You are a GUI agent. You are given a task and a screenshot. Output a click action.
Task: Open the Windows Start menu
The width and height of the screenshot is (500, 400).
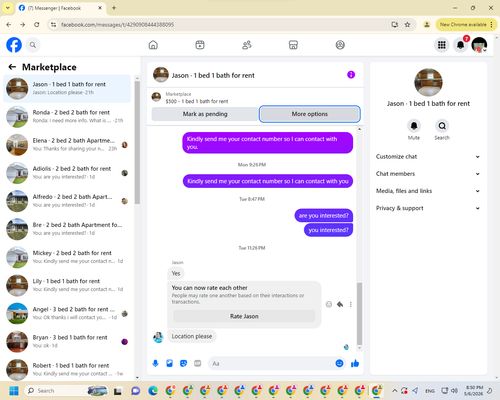(x=14, y=391)
